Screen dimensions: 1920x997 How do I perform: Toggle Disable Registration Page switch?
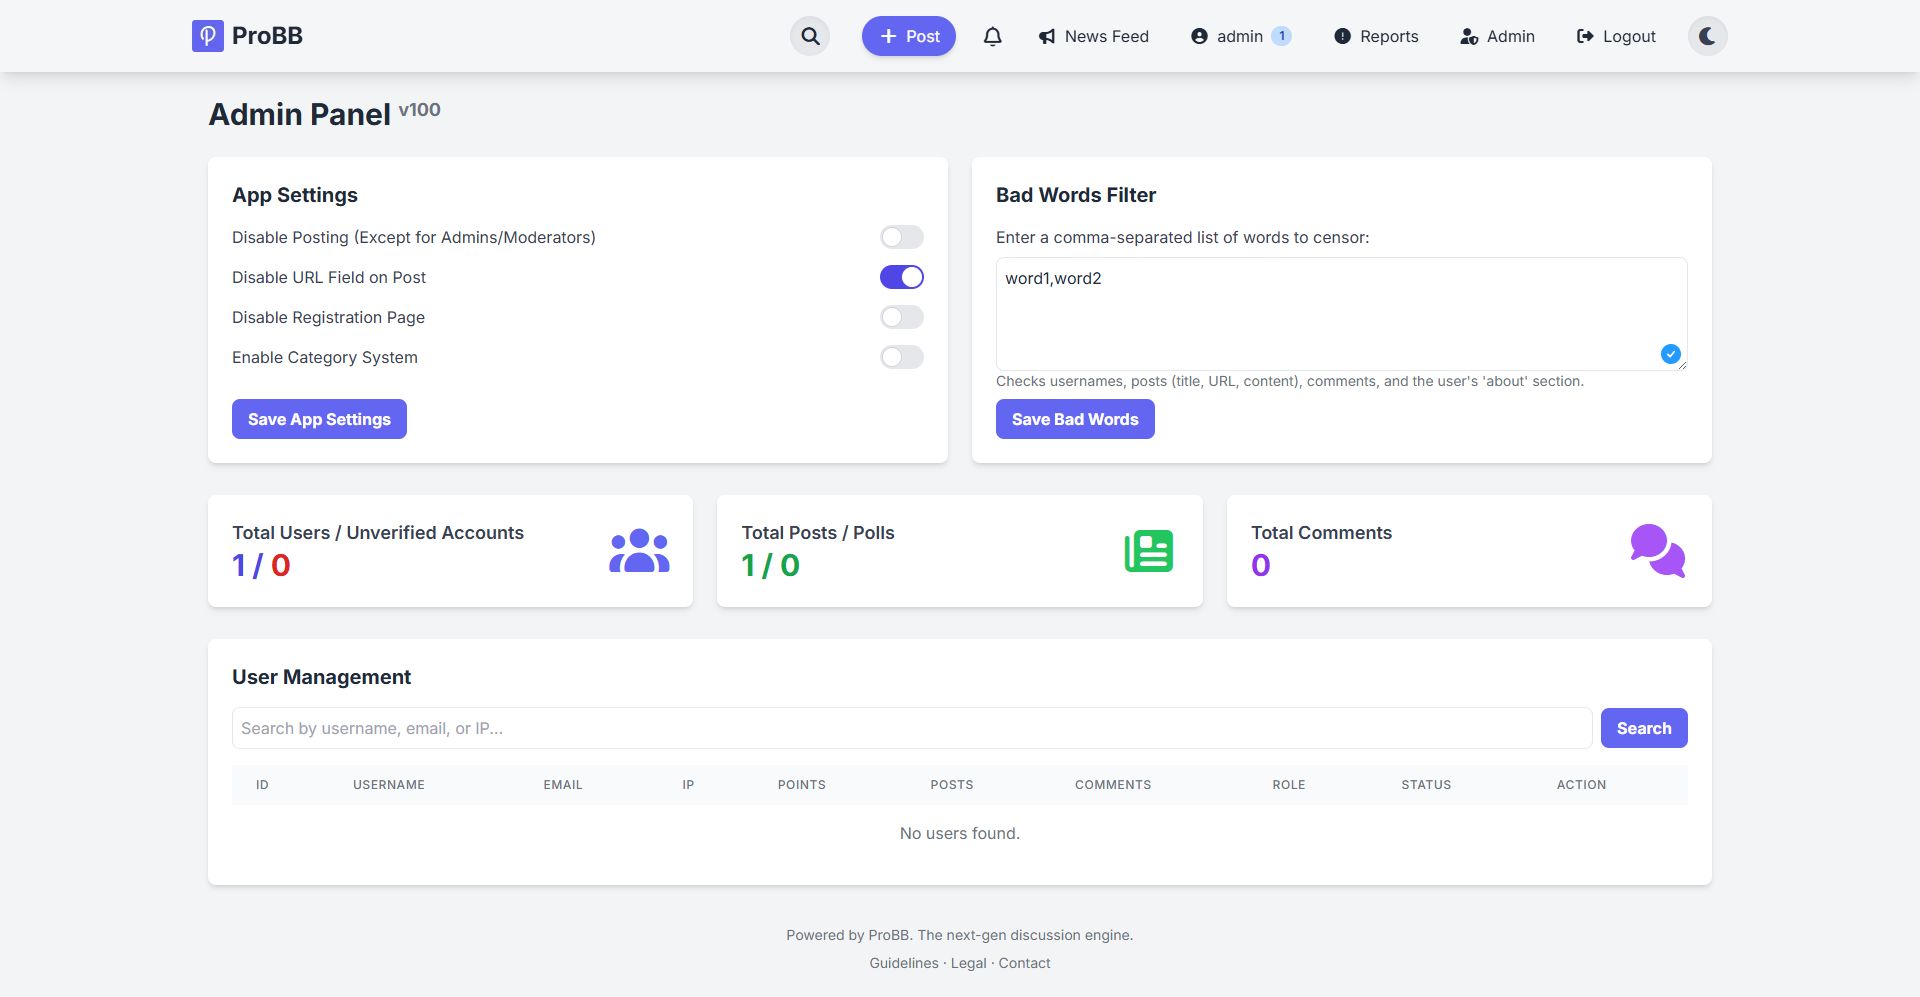[901, 317]
